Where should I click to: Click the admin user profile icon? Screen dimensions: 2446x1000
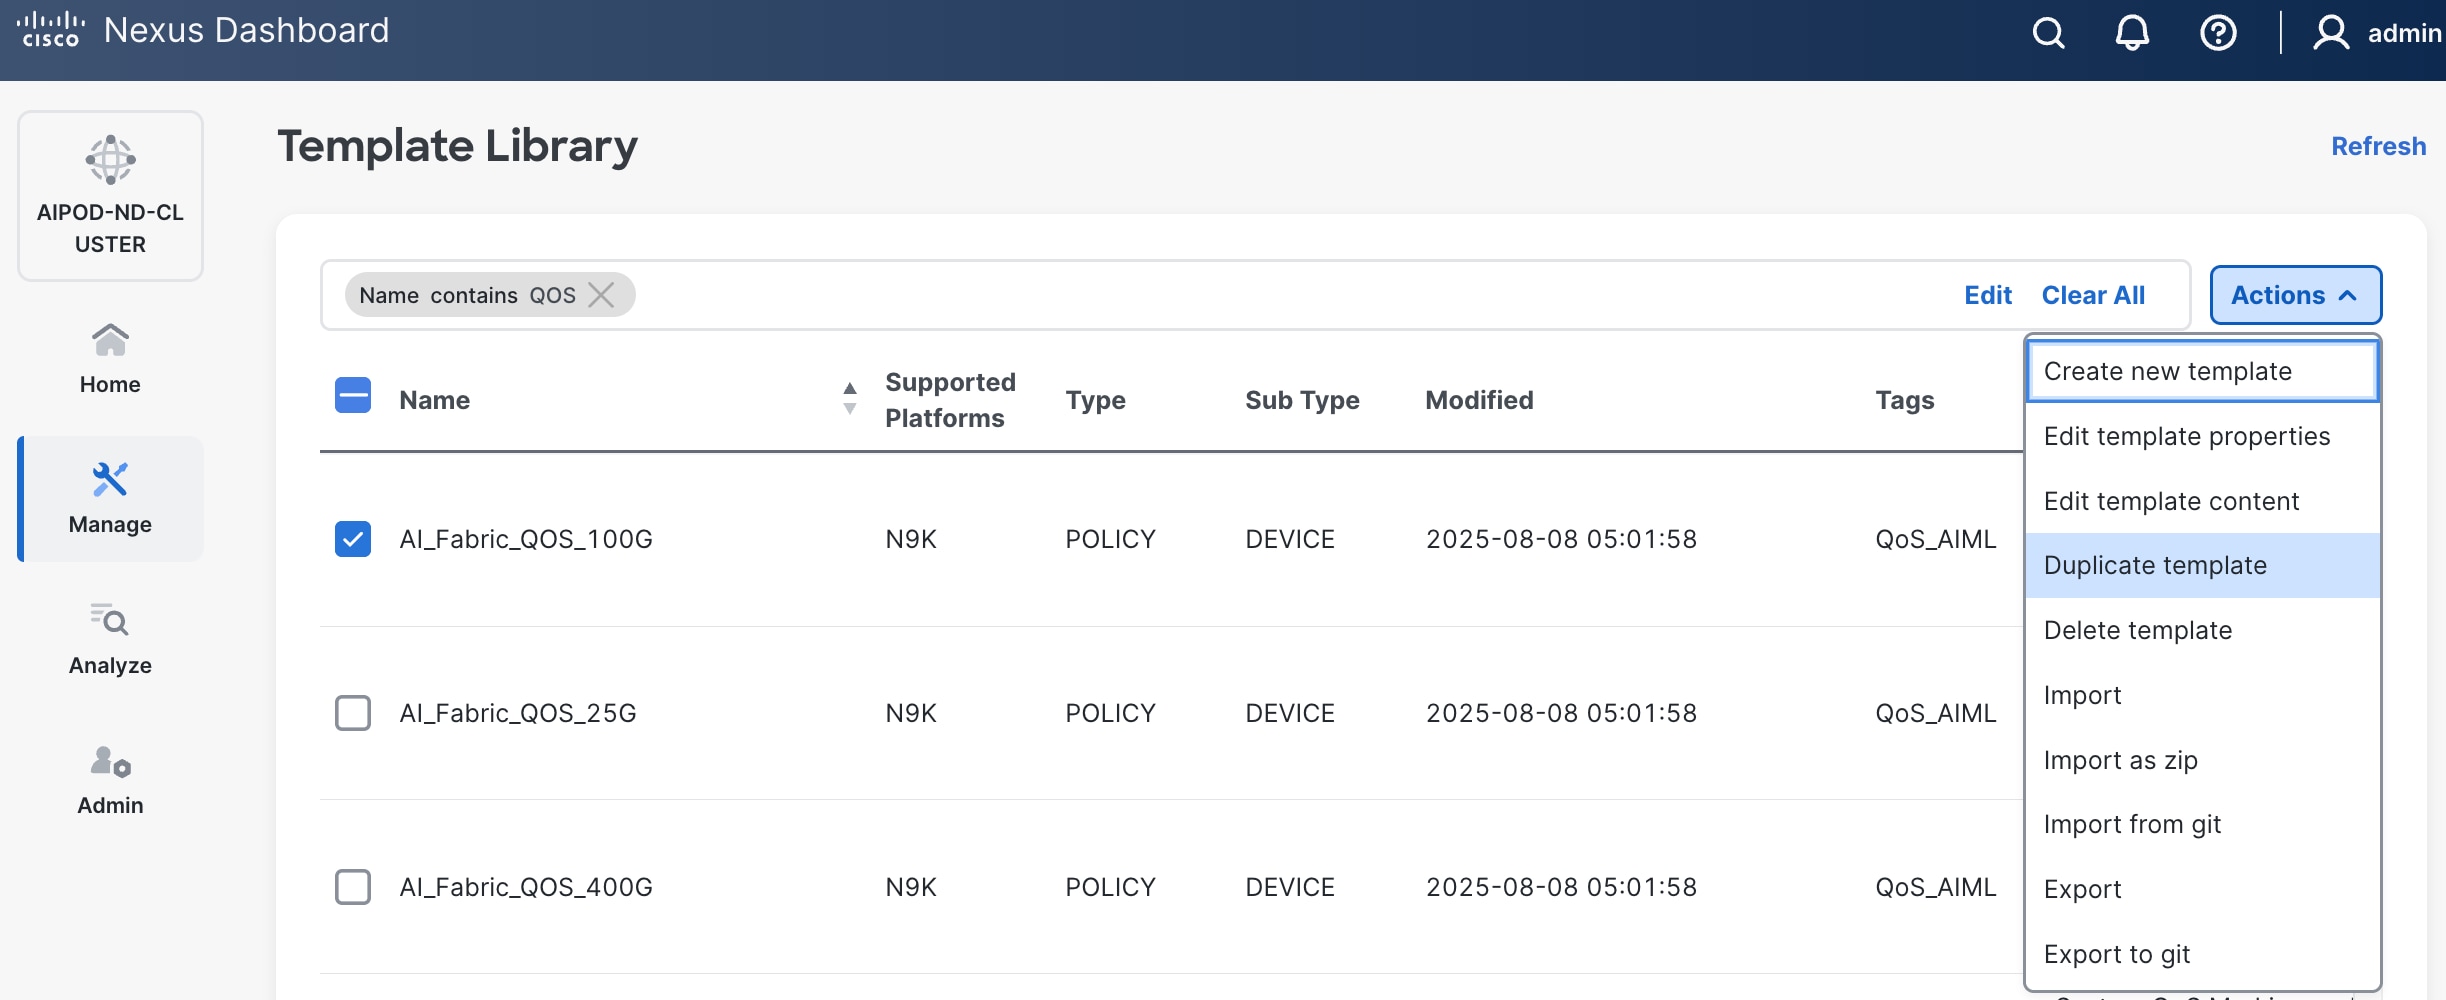point(2330,33)
